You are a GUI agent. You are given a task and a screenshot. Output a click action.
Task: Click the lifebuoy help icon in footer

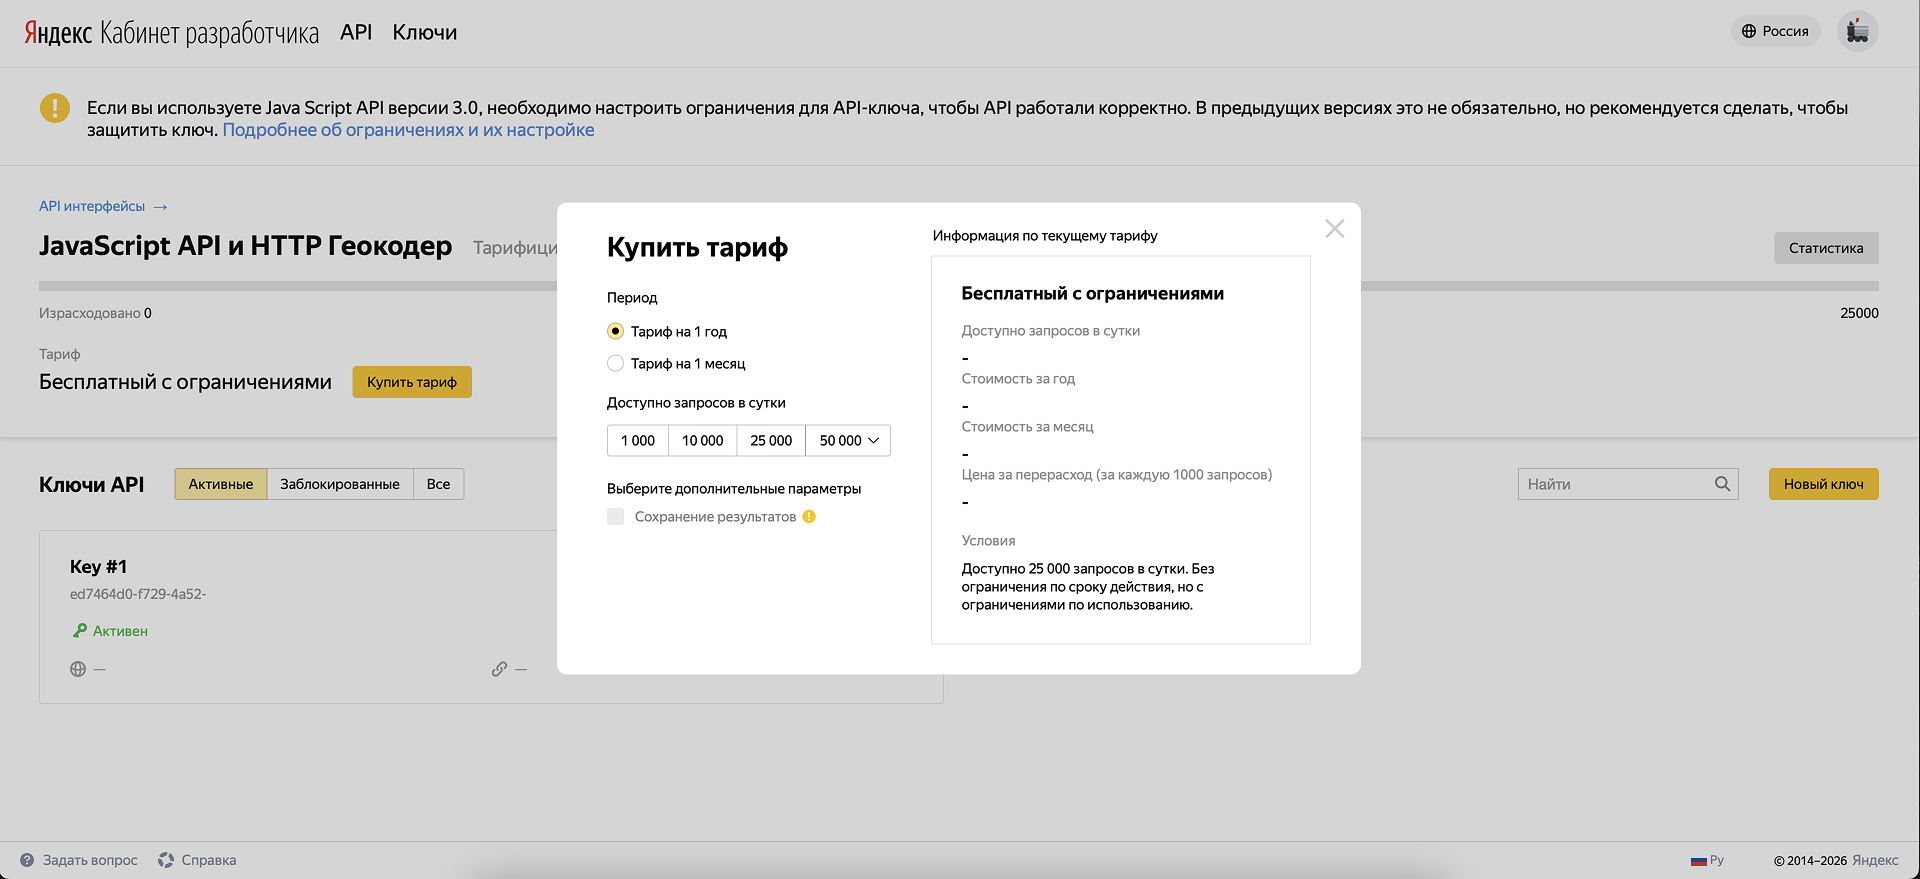tap(166, 860)
